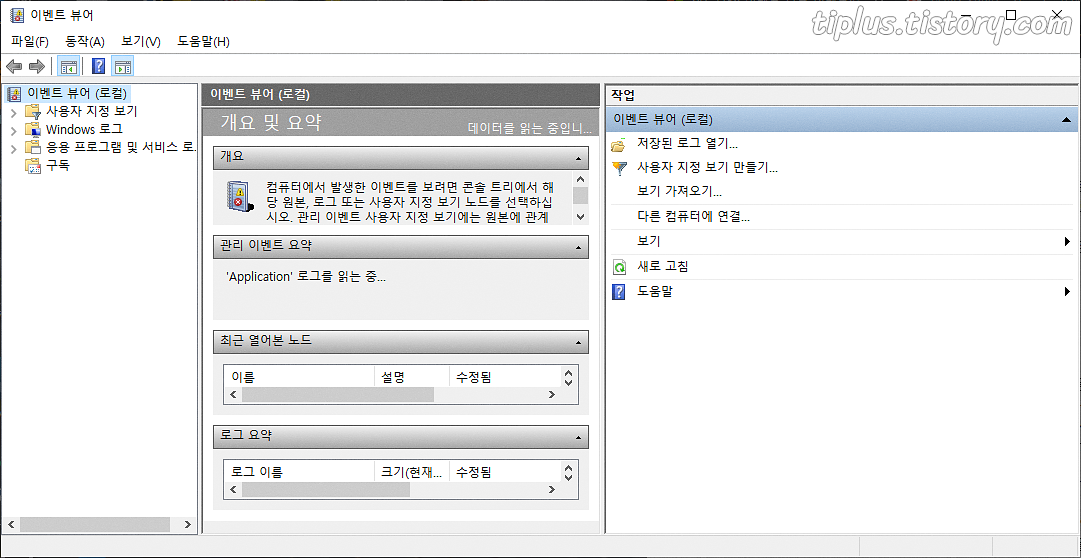Click the 개요 text vertical scrollbar down arrow
This screenshot has height=558, width=1081.
pyautogui.click(x=580, y=217)
